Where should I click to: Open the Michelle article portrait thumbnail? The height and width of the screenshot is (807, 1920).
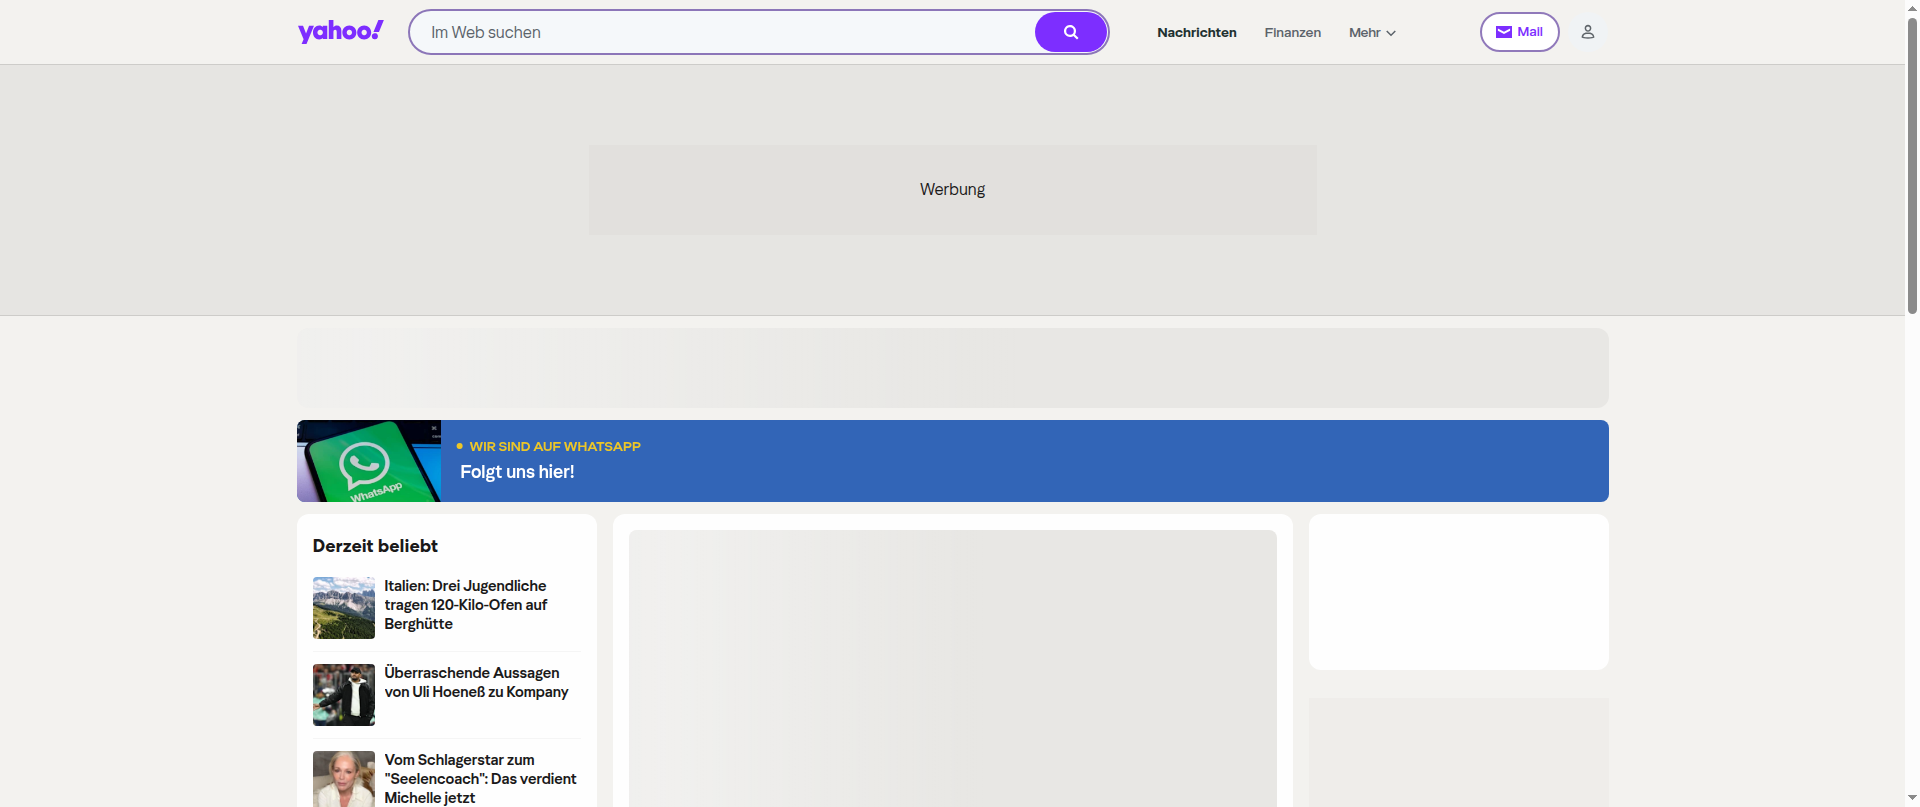coord(344,779)
